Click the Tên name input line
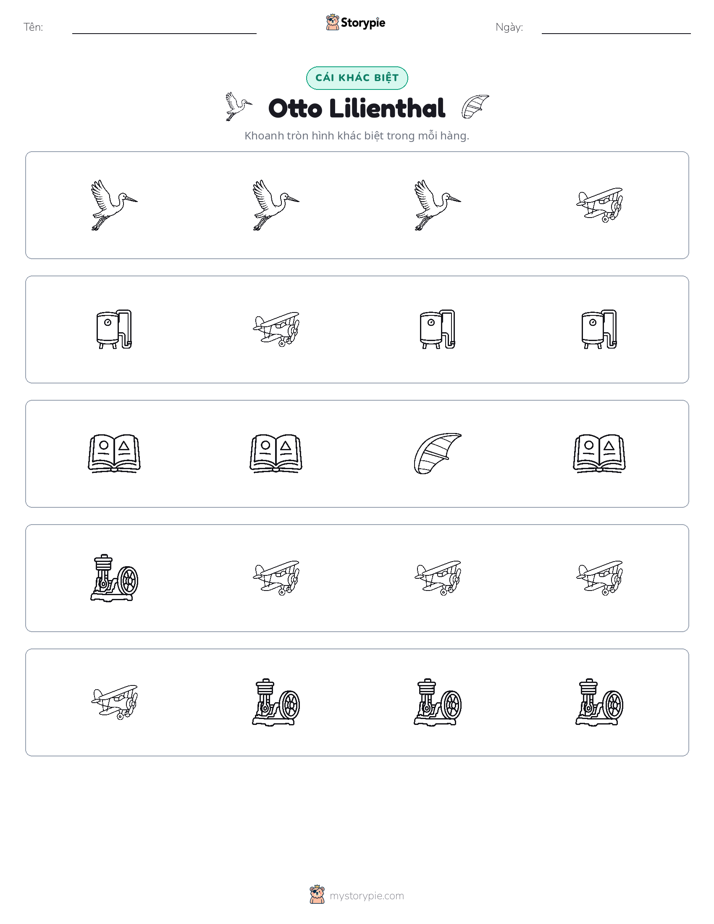The height and width of the screenshot is (924, 714). point(164,28)
